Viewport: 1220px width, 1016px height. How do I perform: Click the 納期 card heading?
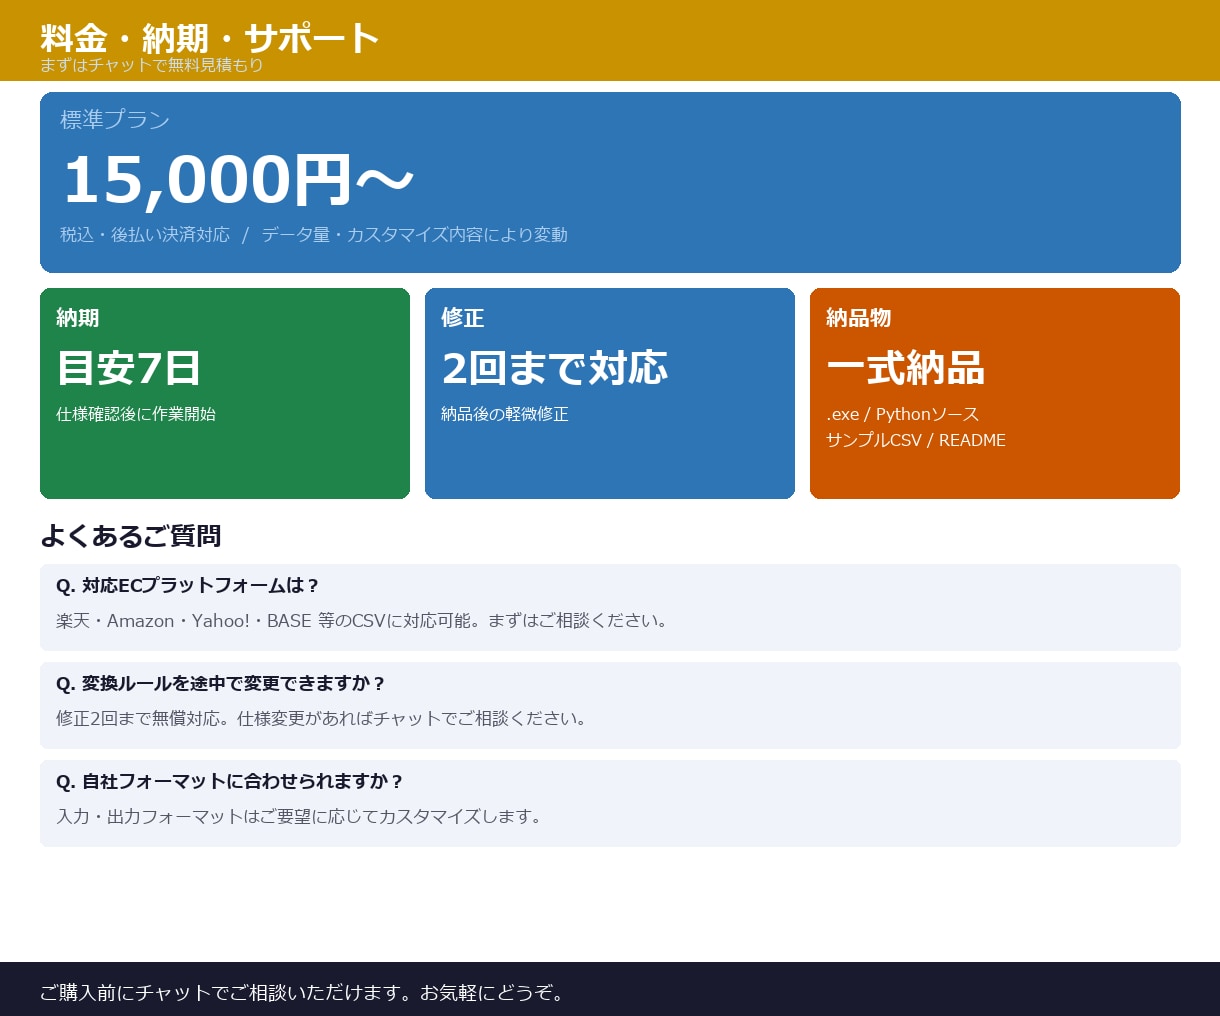(78, 318)
